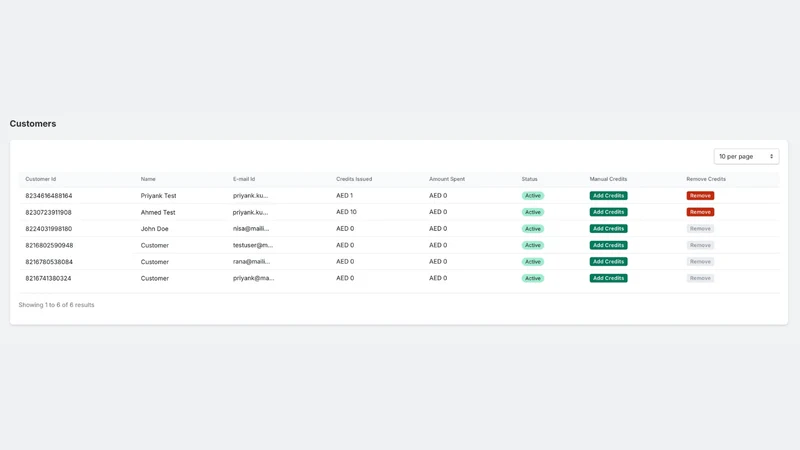
Task: Click email rana@maili...
Action: click(x=252, y=262)
